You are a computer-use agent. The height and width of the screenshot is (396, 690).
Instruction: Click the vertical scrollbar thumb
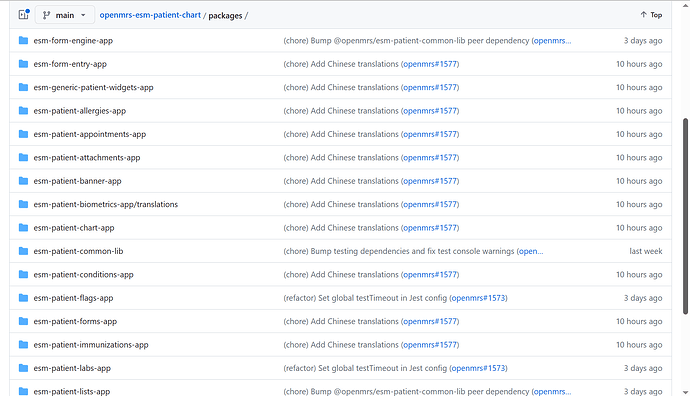685,216
